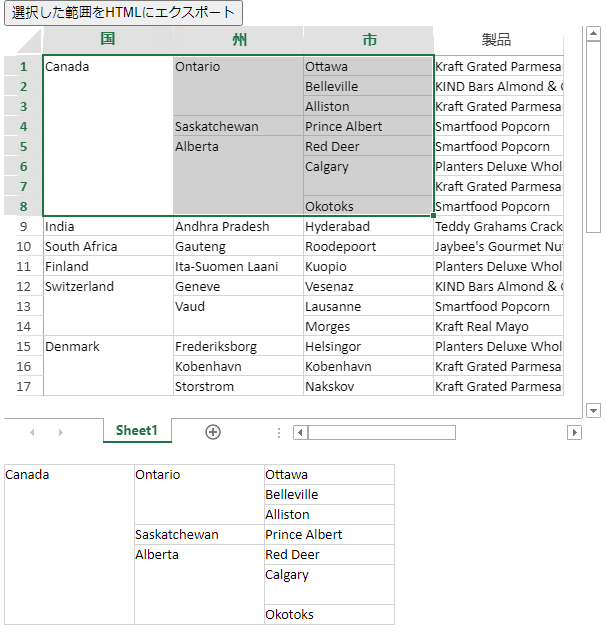Viewport: 606px width, 632px height.
Task: Click the vertical scrollbar down arrow
Action: tap(593, 410)
